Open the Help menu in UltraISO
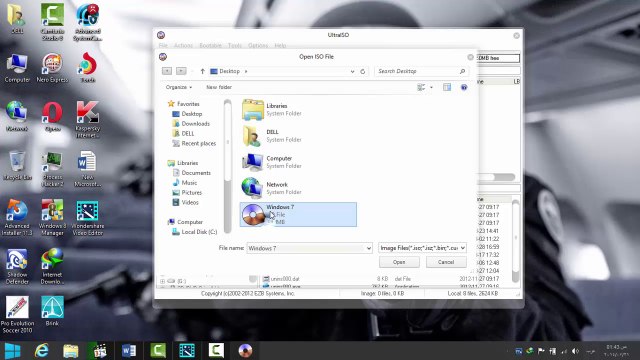Screen dimensions: 640x360 click(280, 45)
